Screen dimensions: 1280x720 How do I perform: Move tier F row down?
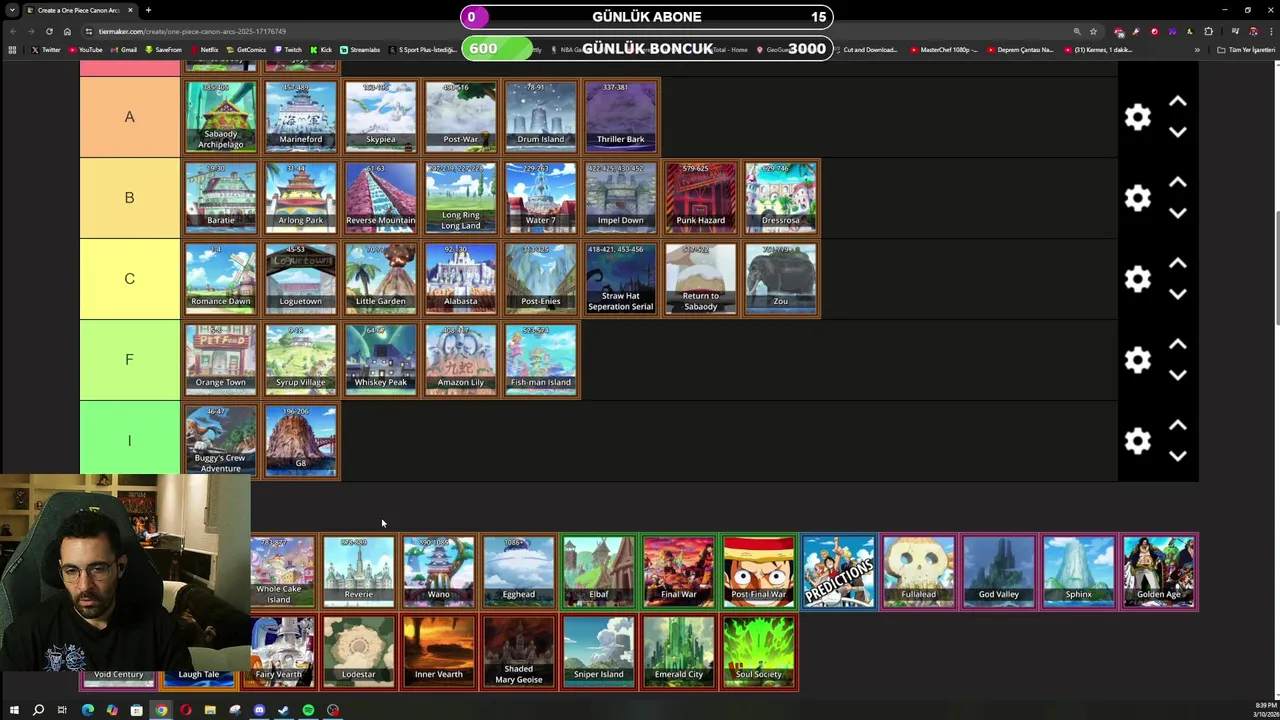pyautogui.click(x=1178, y=375)
